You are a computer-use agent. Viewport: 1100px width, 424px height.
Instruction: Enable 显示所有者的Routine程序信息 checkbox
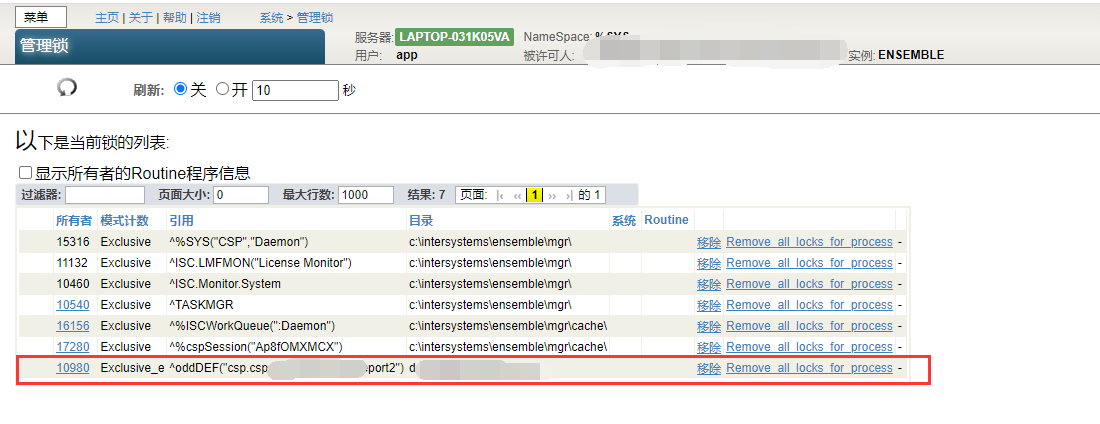[26, 172]
